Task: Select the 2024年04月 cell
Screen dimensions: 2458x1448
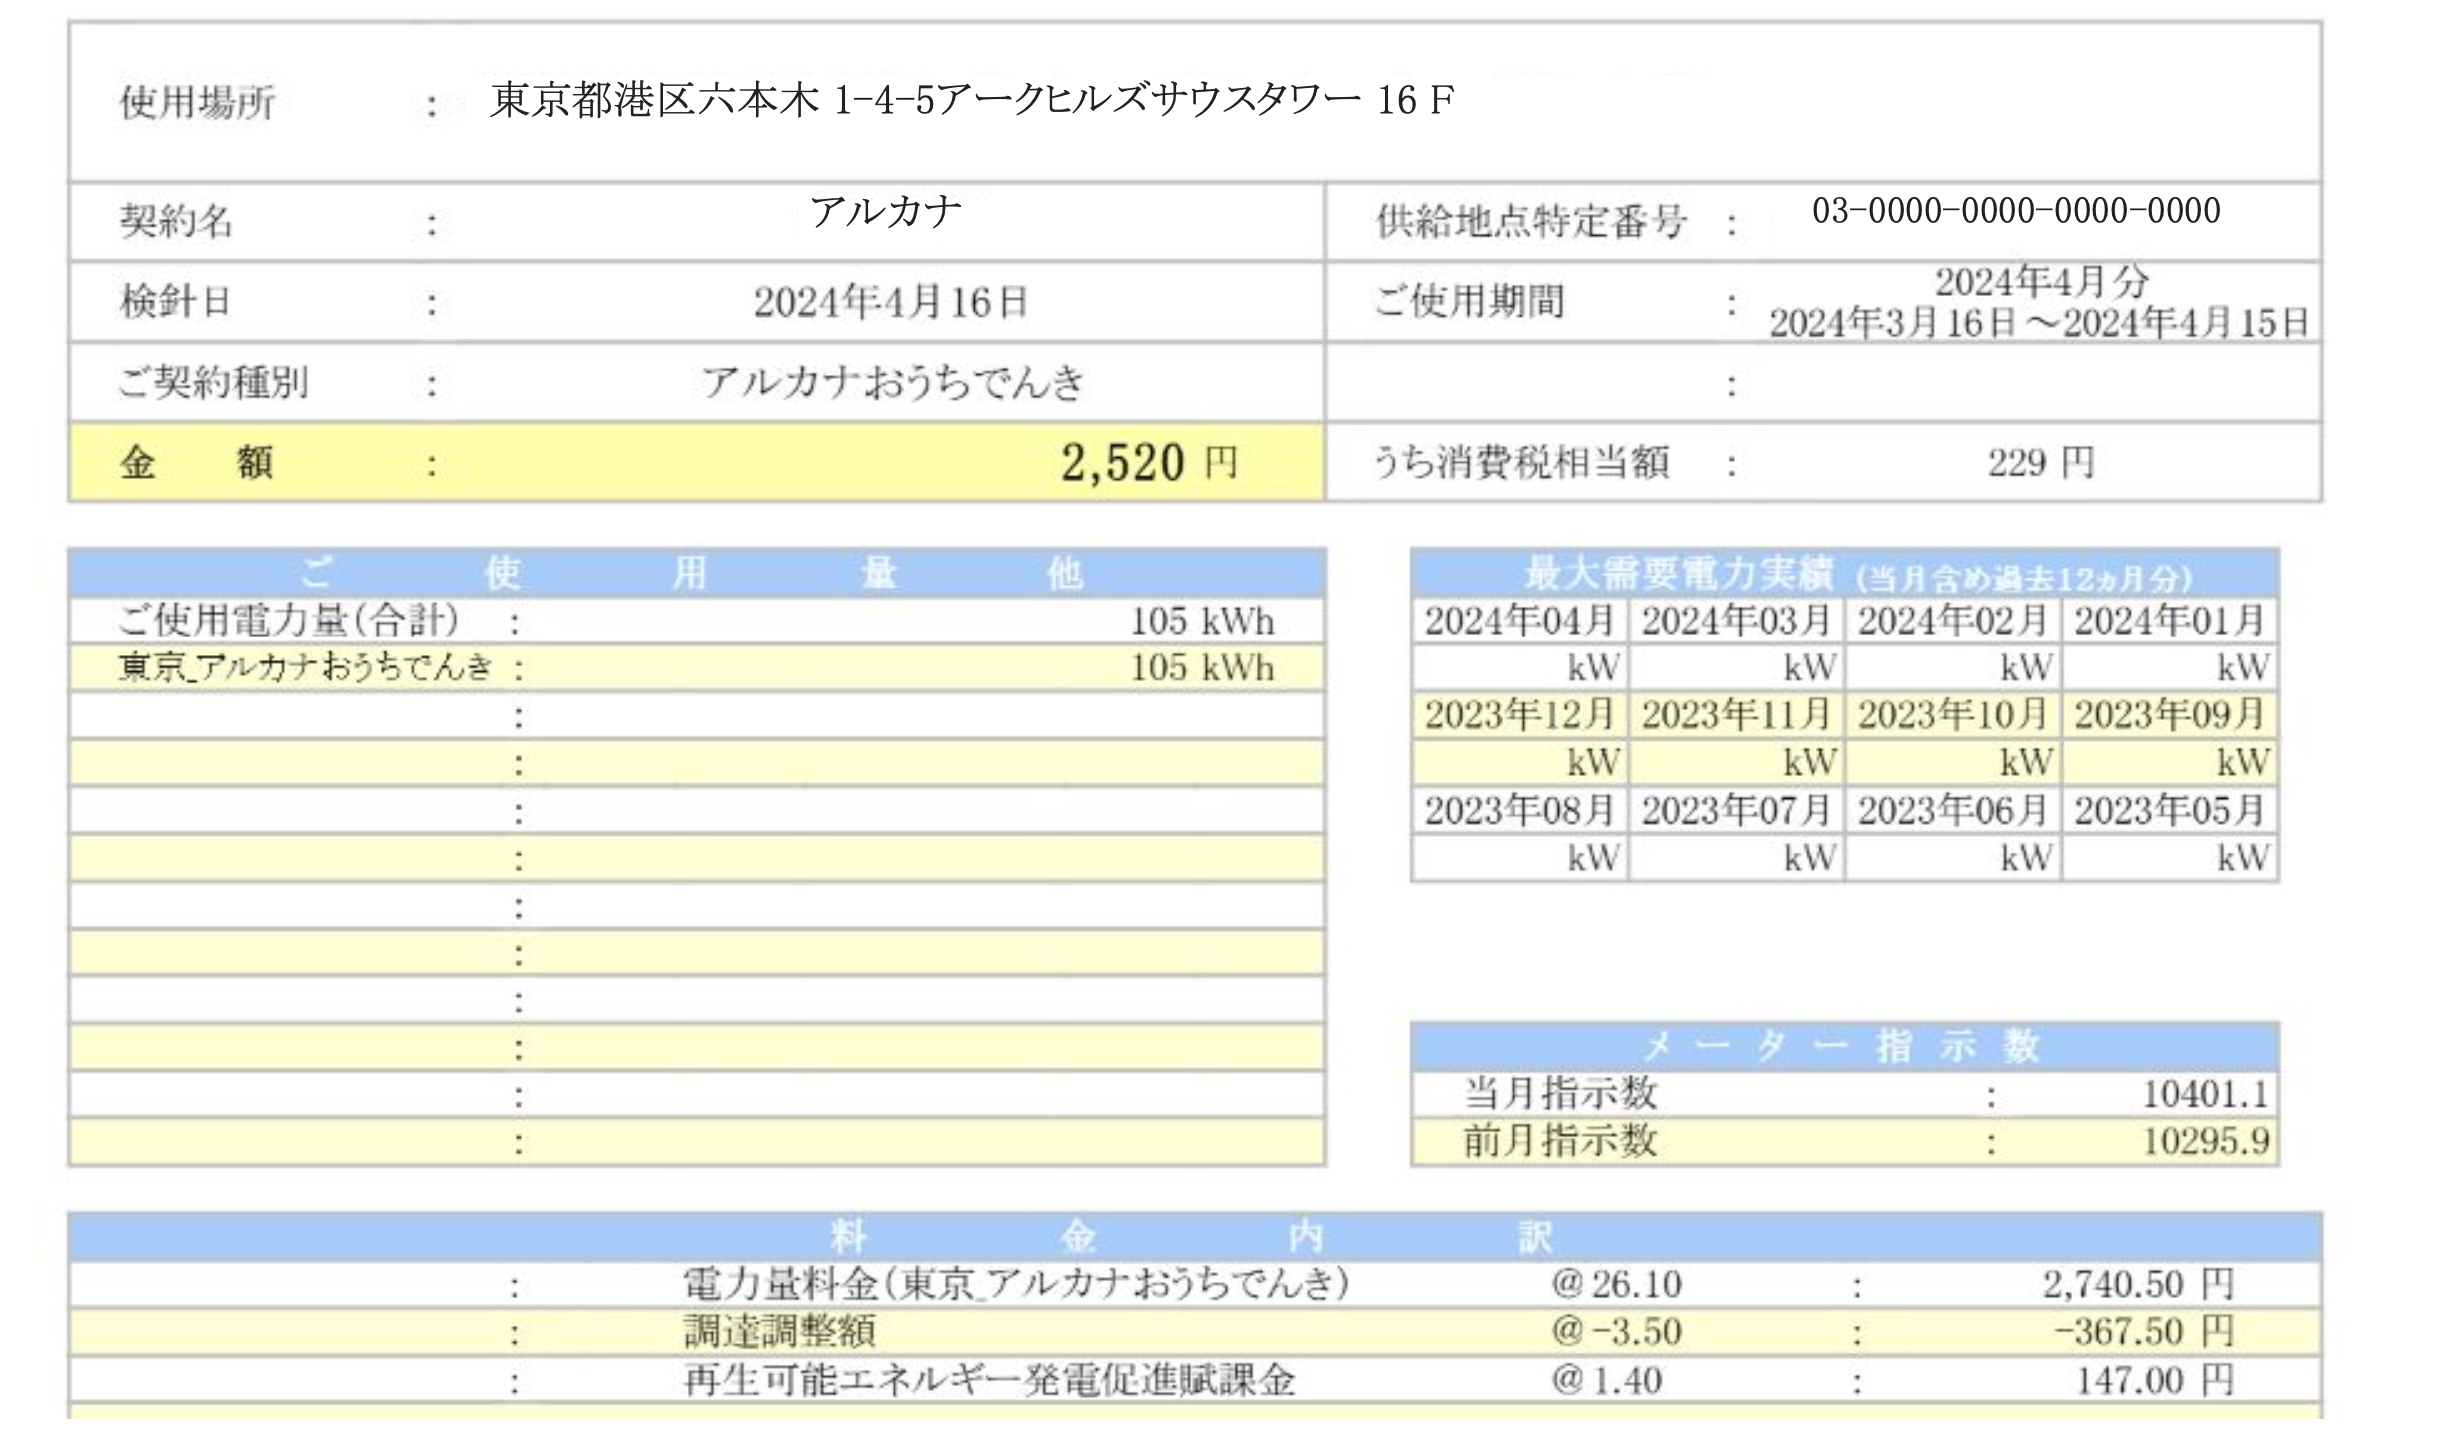Action: coord(1518,621)
